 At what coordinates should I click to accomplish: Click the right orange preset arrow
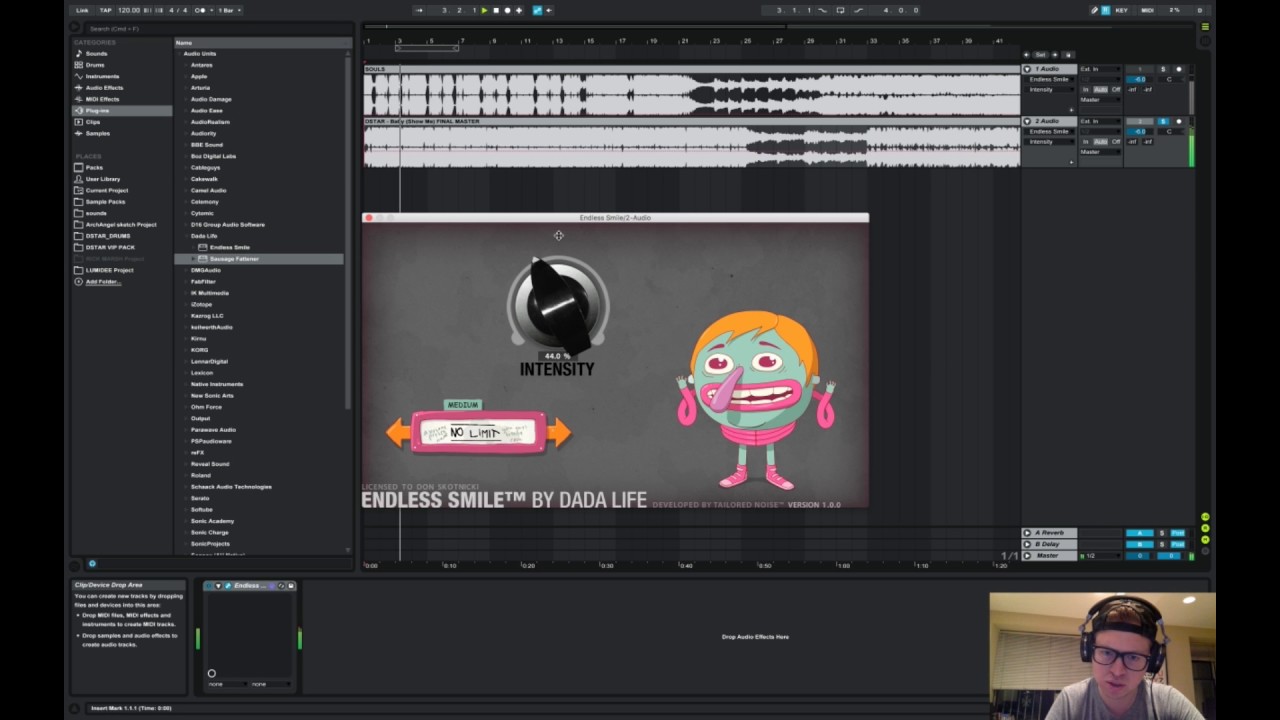559,432
